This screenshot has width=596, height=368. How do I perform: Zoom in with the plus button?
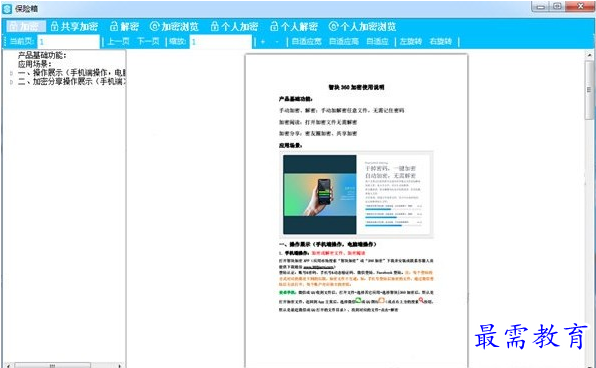coord(263,41)
